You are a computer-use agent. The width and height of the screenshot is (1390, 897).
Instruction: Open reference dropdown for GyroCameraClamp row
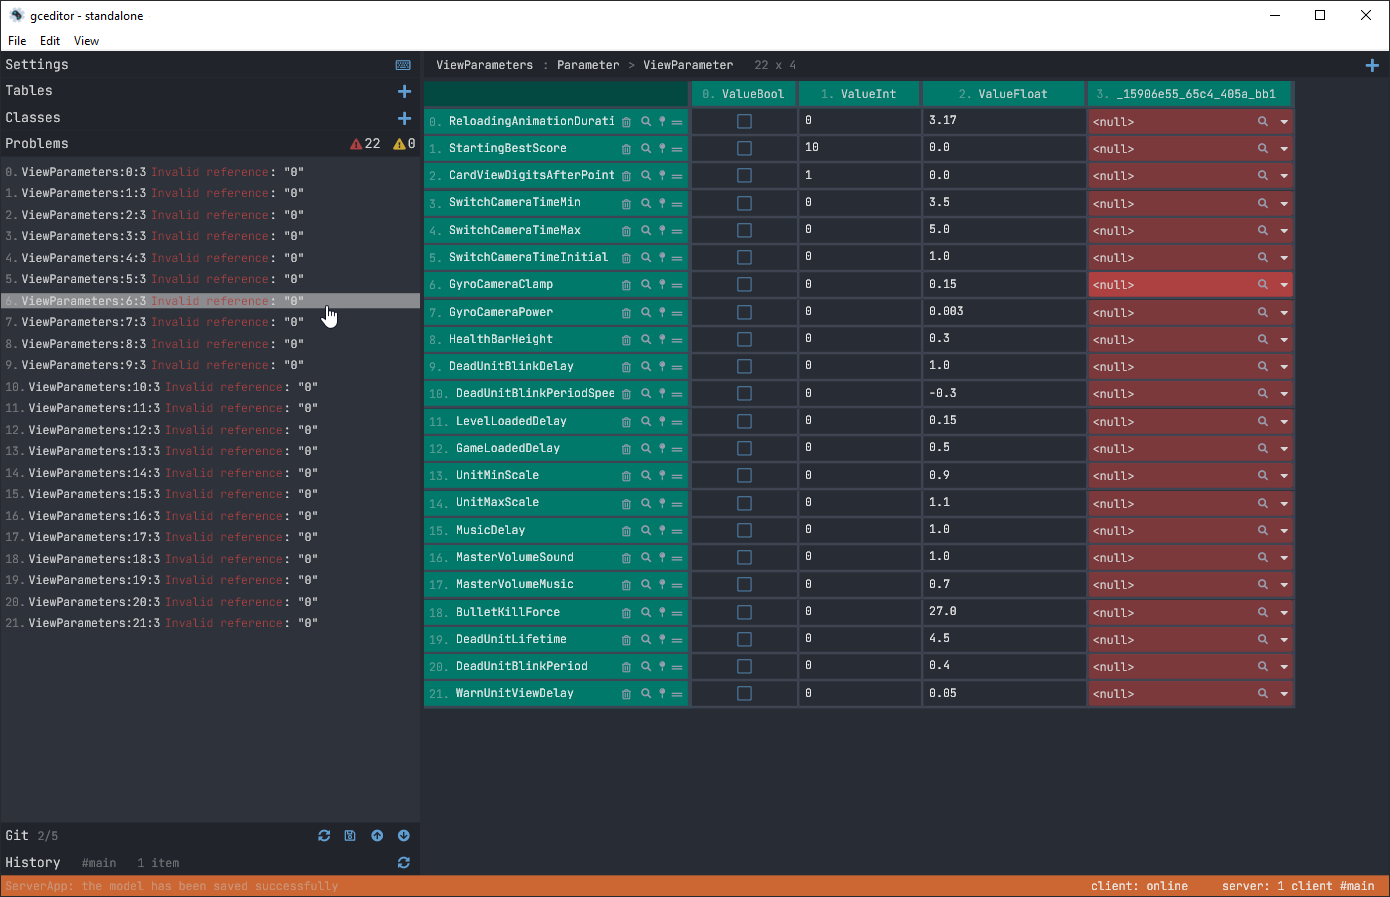pyautogui.click(x=1283, y=285)
